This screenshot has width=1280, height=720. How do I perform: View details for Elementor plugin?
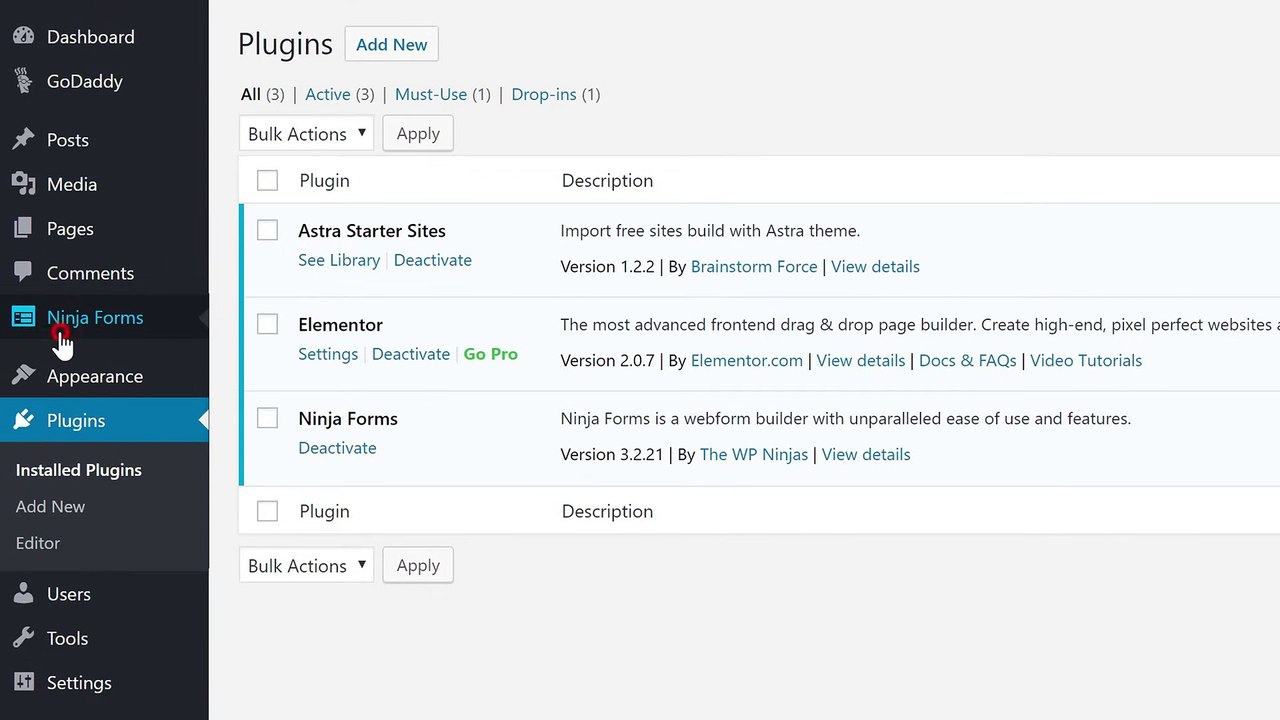861,360
